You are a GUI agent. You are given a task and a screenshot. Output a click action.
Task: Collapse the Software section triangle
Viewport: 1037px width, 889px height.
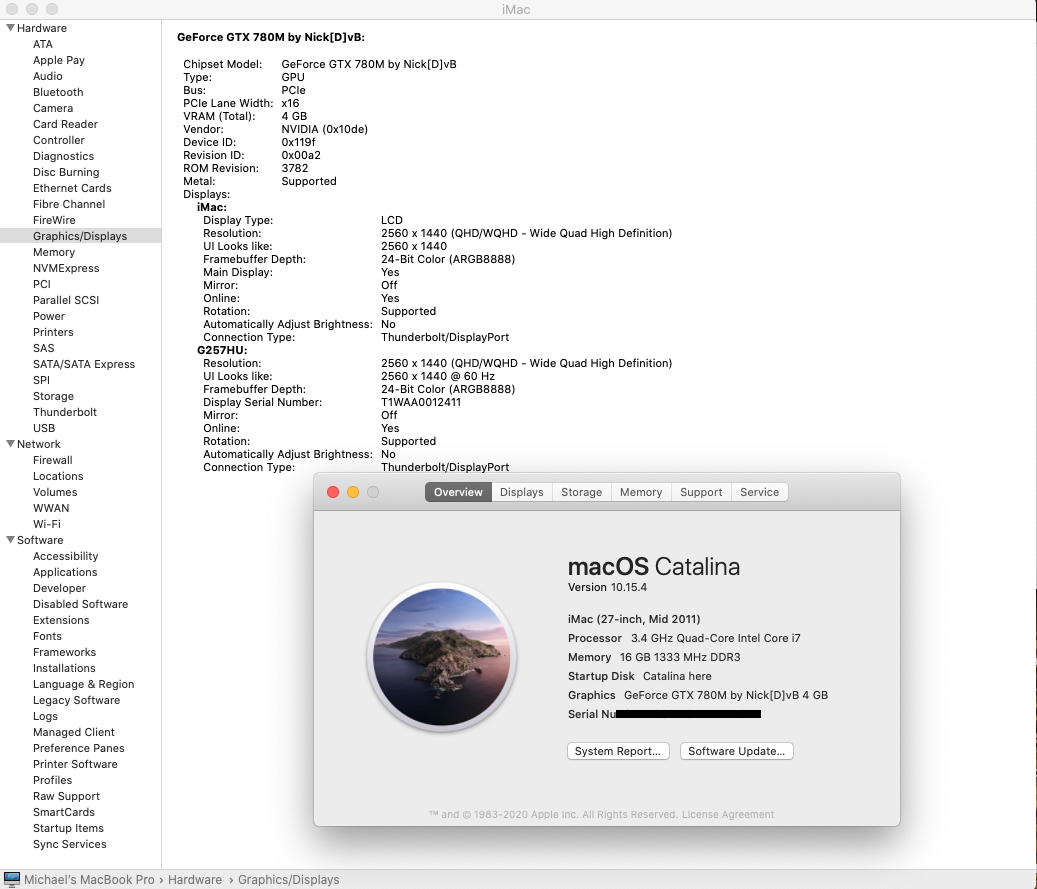coord(11,540)
